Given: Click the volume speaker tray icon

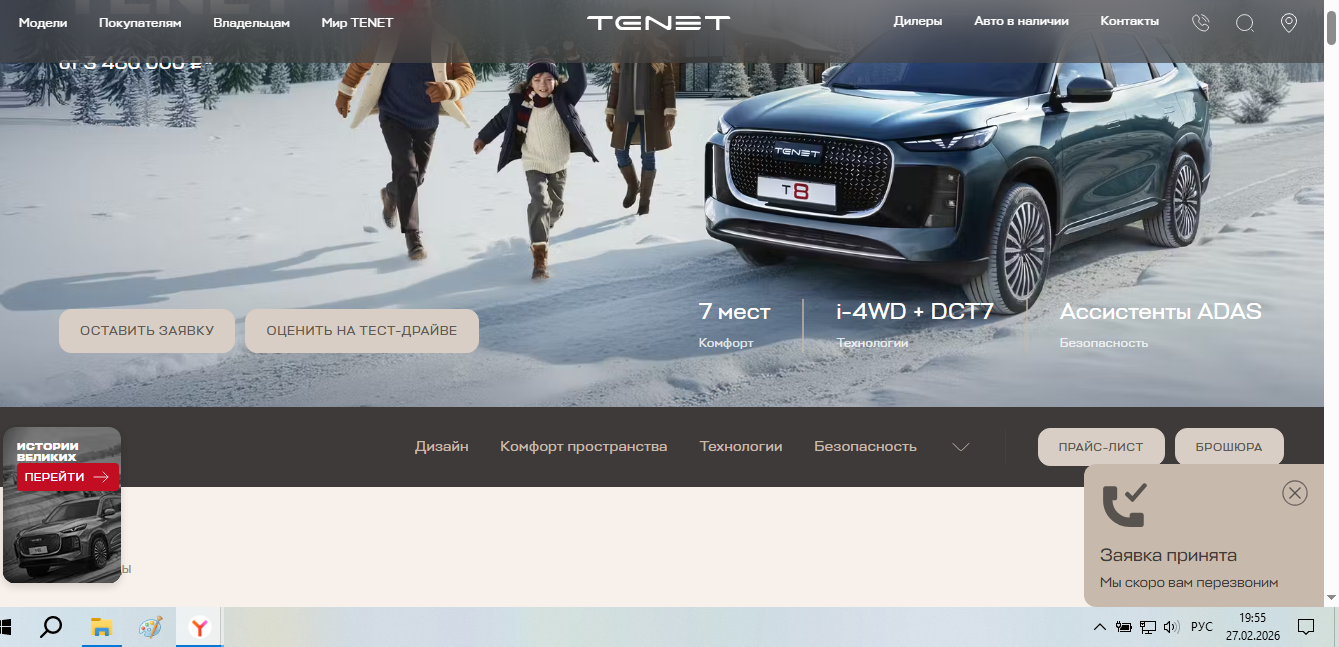Looking at the screenshot, I should click(x=1172, y=627).
